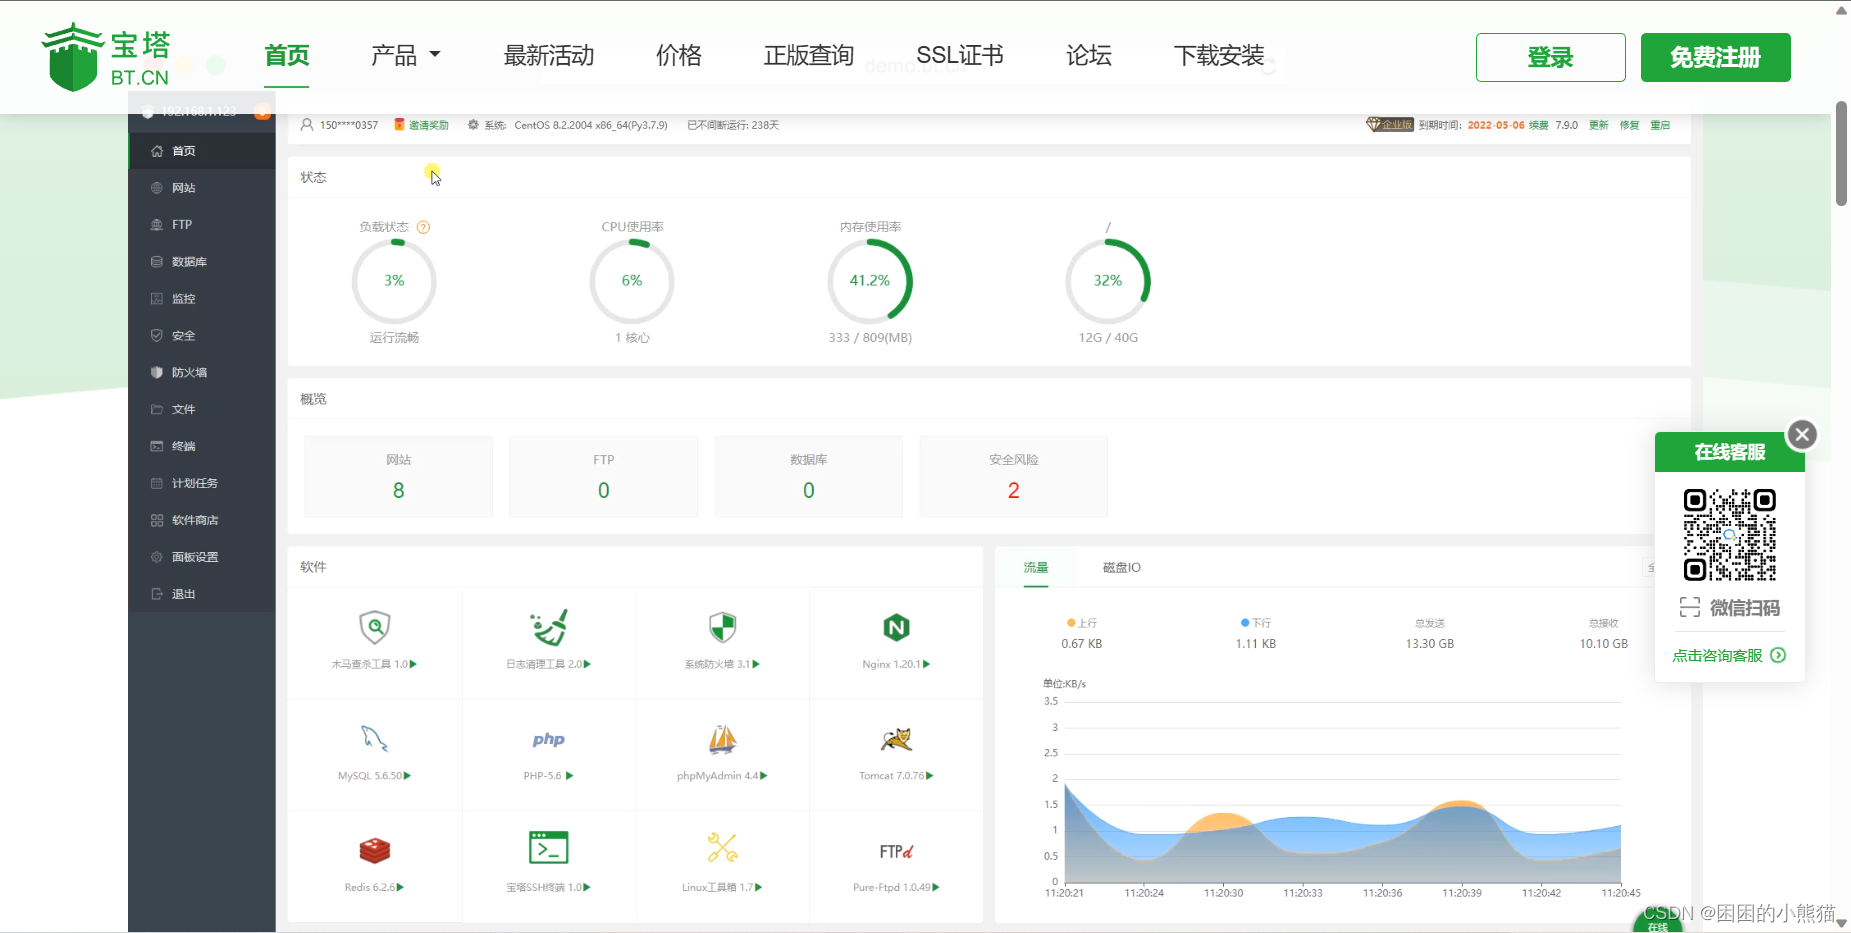The image size is (1851, 933).
Task: Open 下载安装 in top navigation
Action: (x=1219, y=56)
